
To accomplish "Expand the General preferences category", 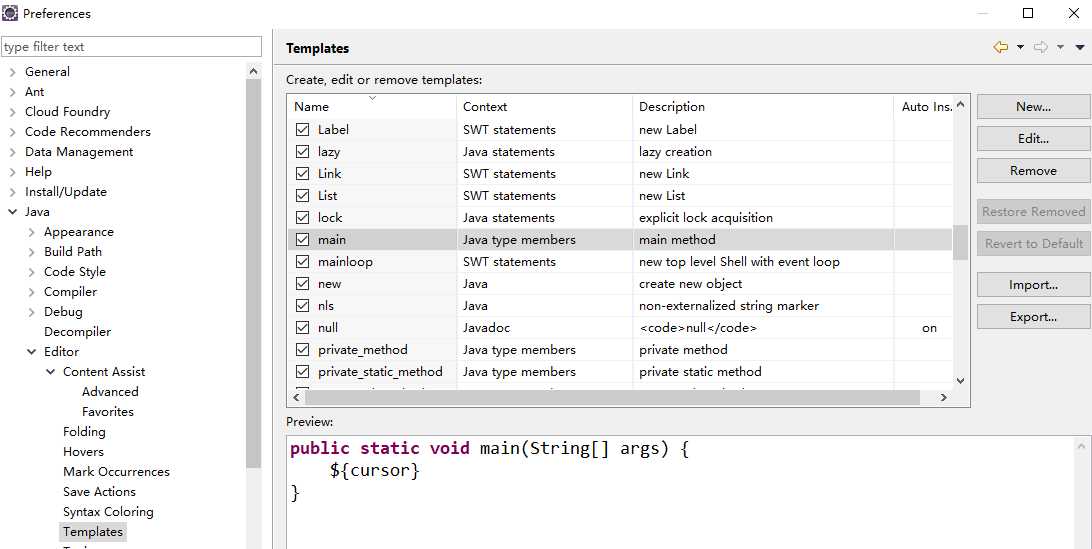I will click(13, 72).
